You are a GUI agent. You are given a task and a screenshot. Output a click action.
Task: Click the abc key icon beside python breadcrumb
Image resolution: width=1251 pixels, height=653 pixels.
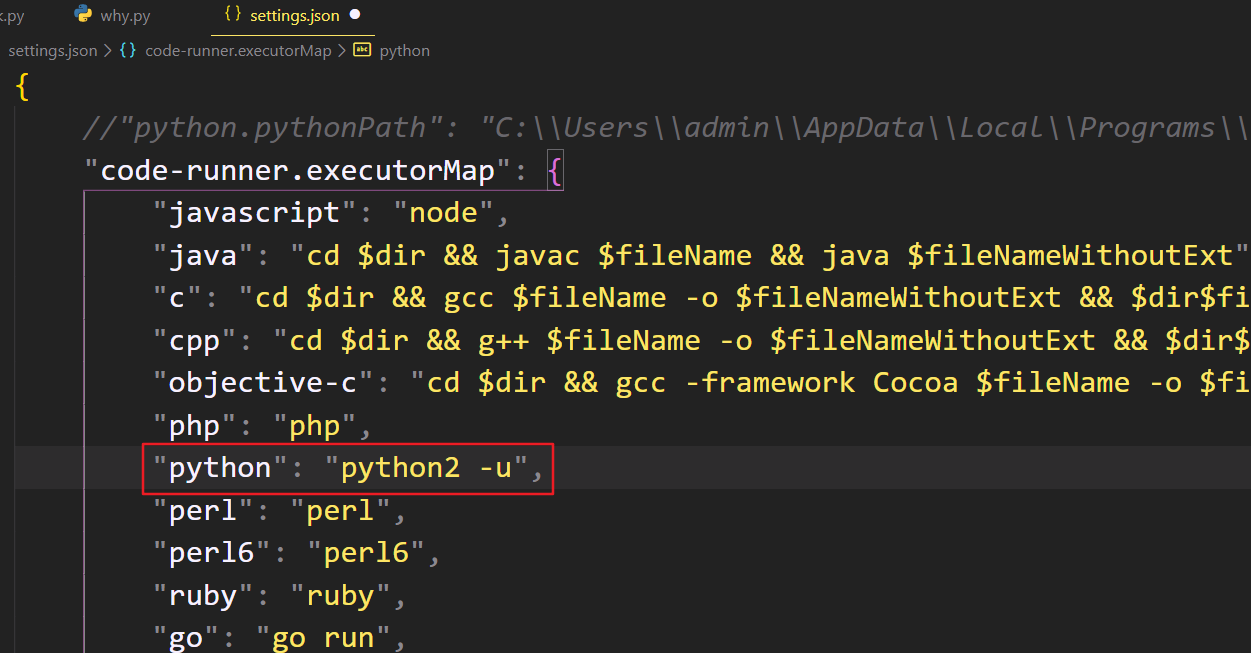tap(361, 50)
